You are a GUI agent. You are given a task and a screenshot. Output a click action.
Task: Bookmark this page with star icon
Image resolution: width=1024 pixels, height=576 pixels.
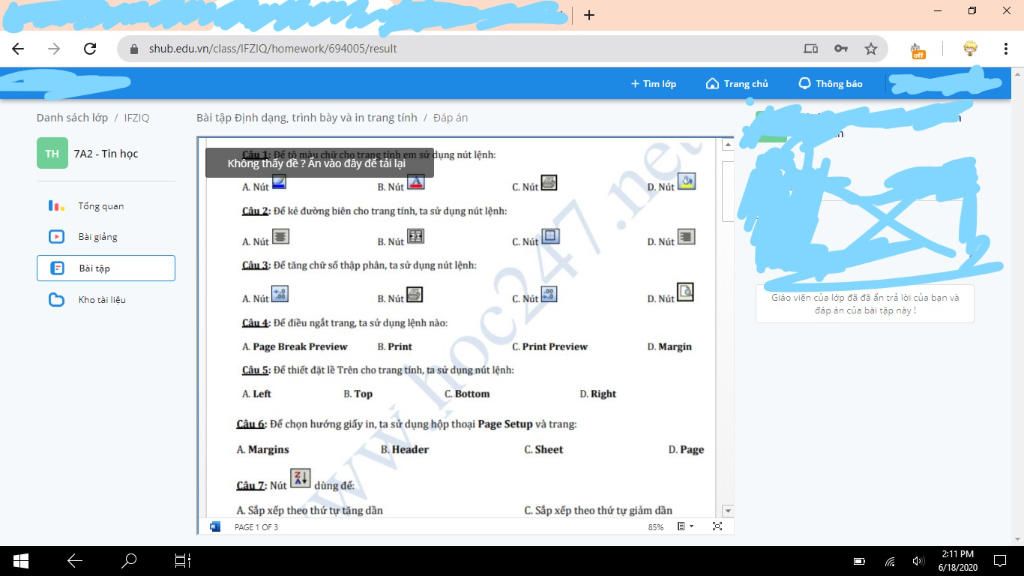pos(871,48)
